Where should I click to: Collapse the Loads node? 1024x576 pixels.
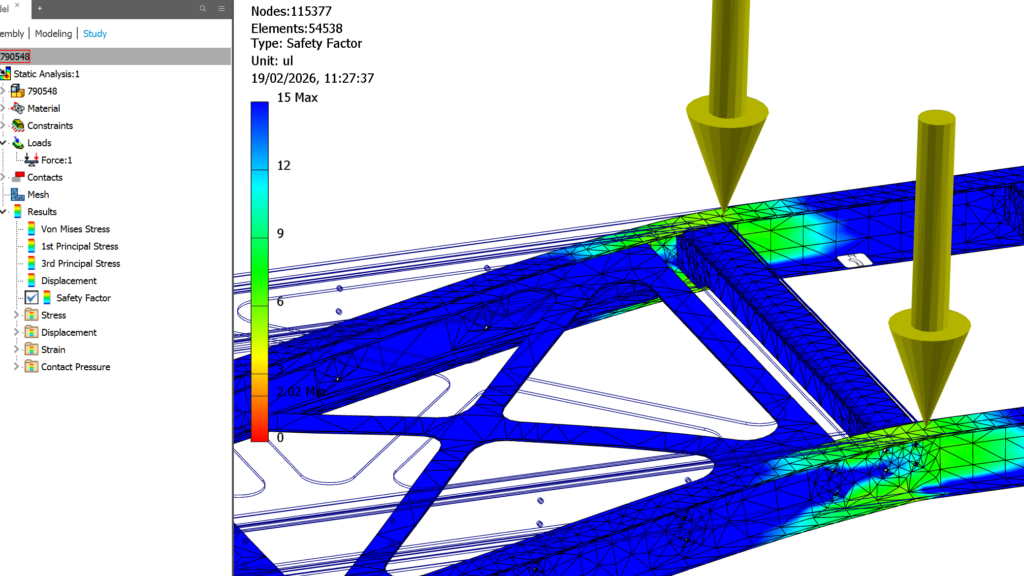[3, 142]
